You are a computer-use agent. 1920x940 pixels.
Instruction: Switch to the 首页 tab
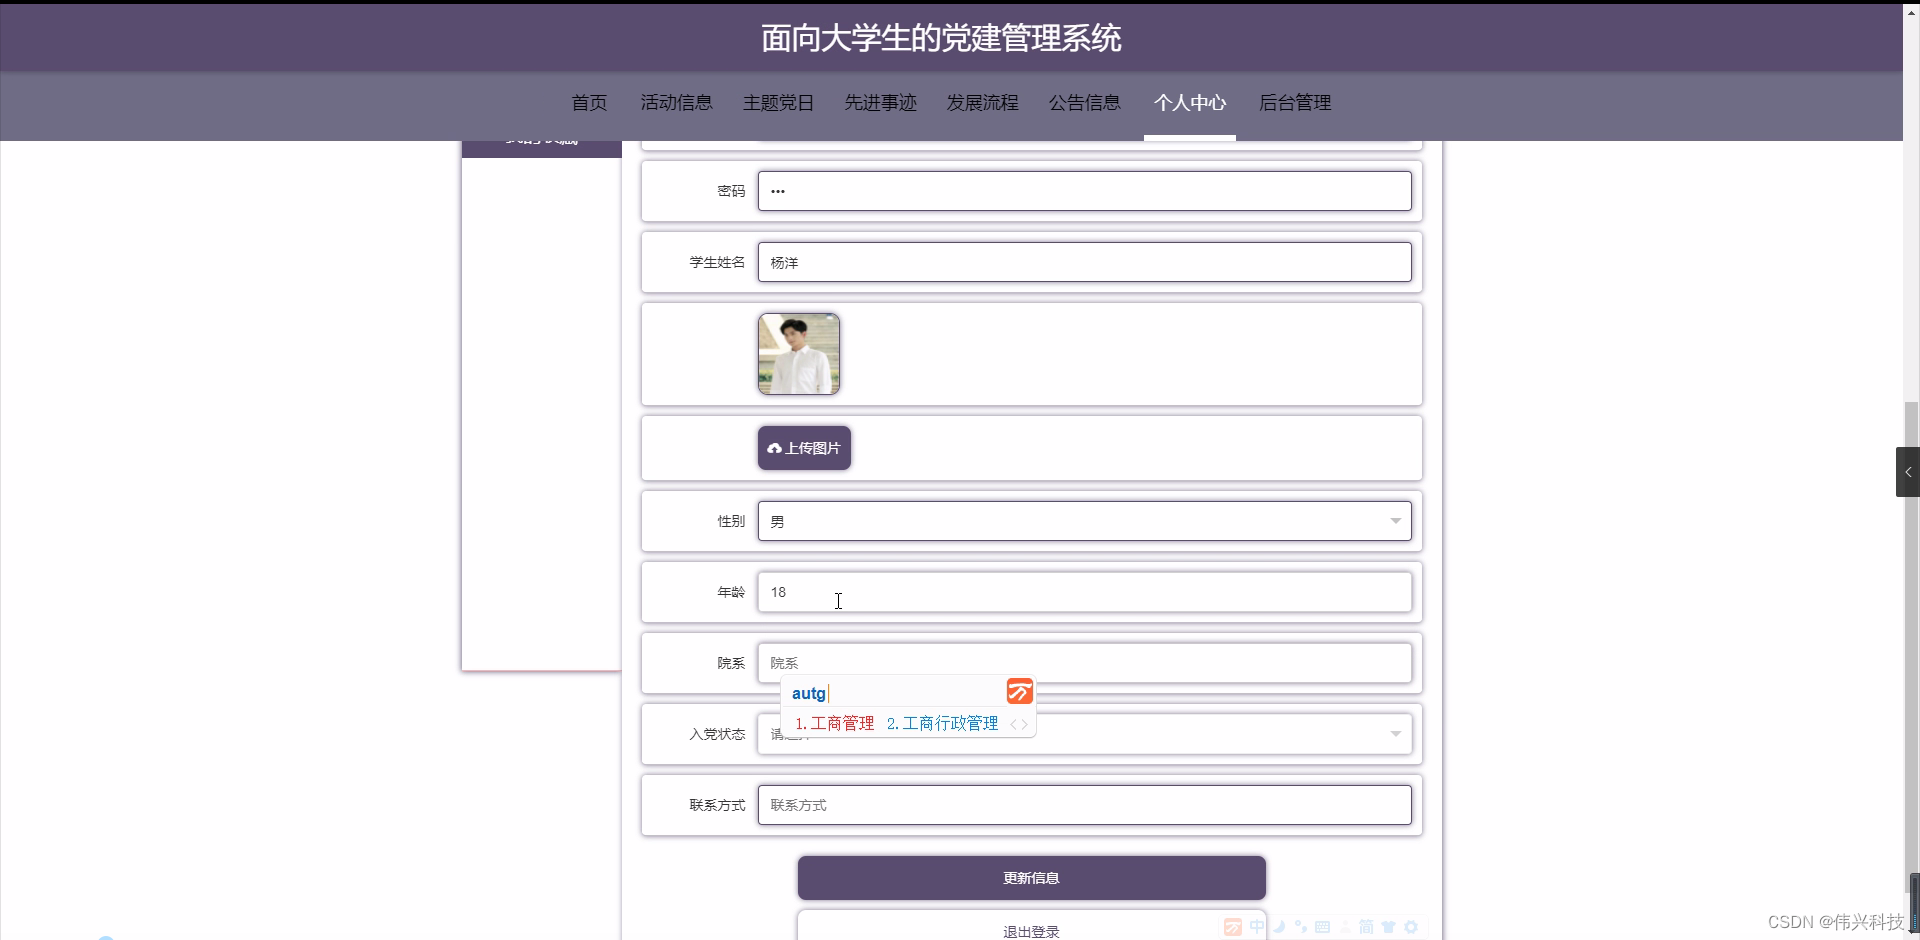(588, 102)
